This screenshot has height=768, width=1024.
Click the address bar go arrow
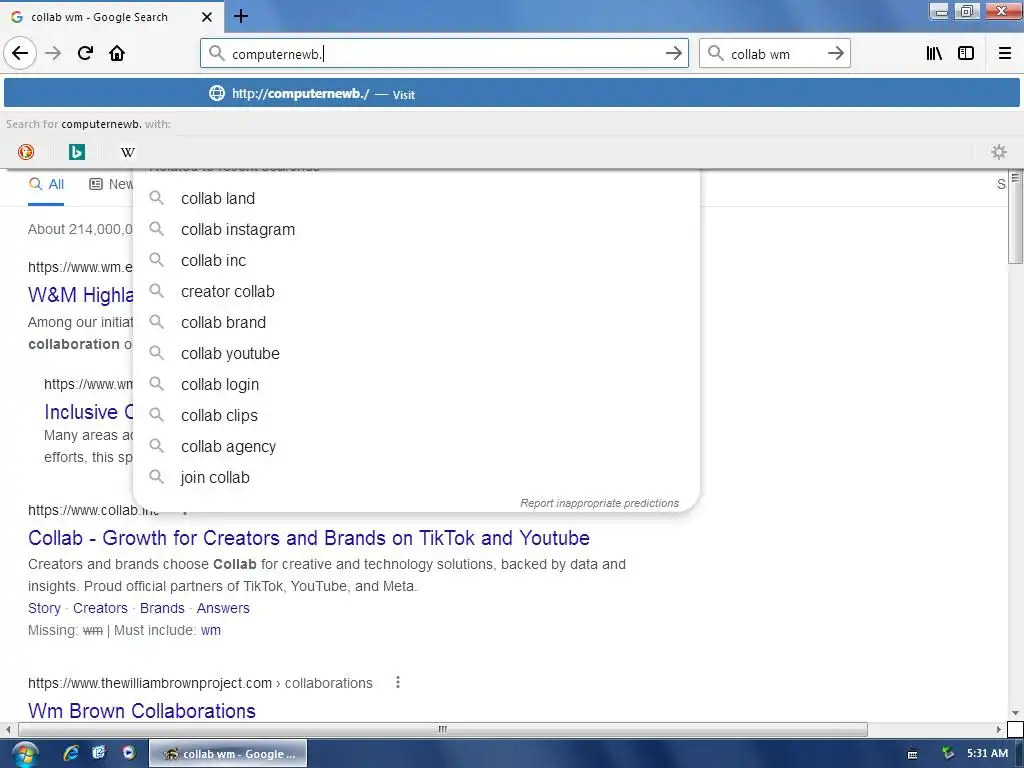click(673, 53)
